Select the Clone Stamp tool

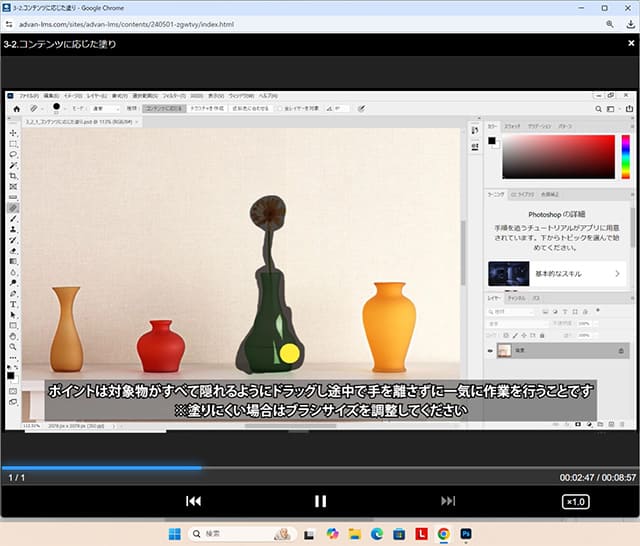[13, 229]
